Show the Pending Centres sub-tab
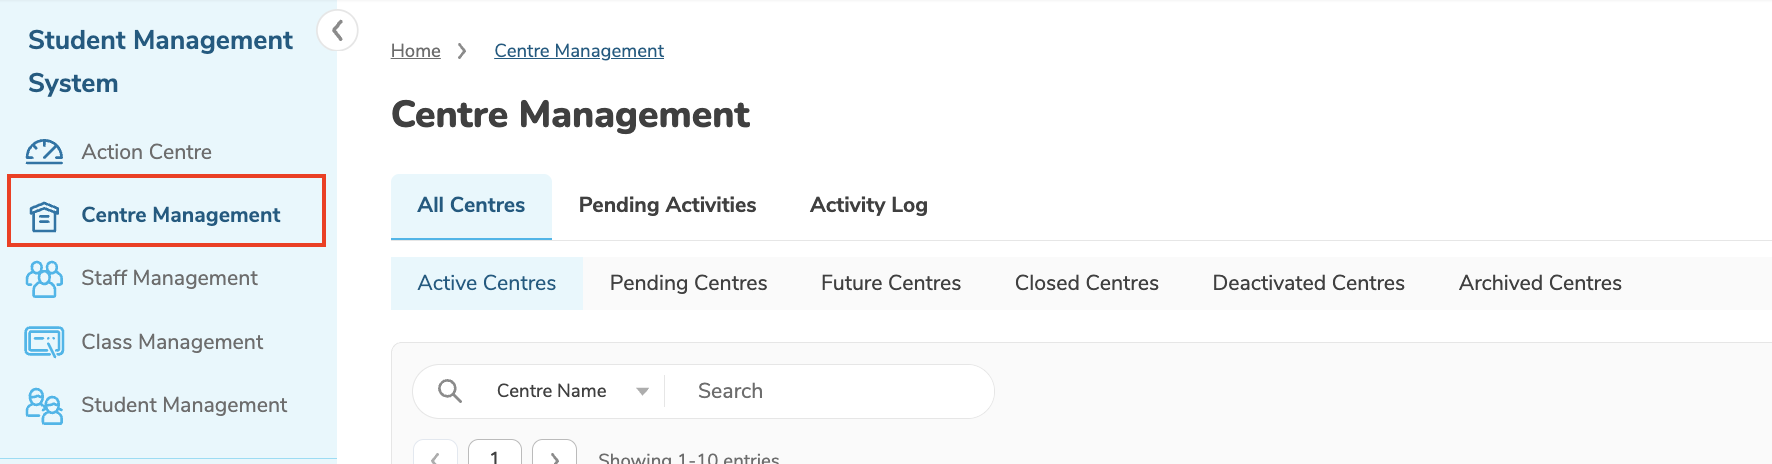This screenshot has width=1772, height=464. [x=688, y=283]
